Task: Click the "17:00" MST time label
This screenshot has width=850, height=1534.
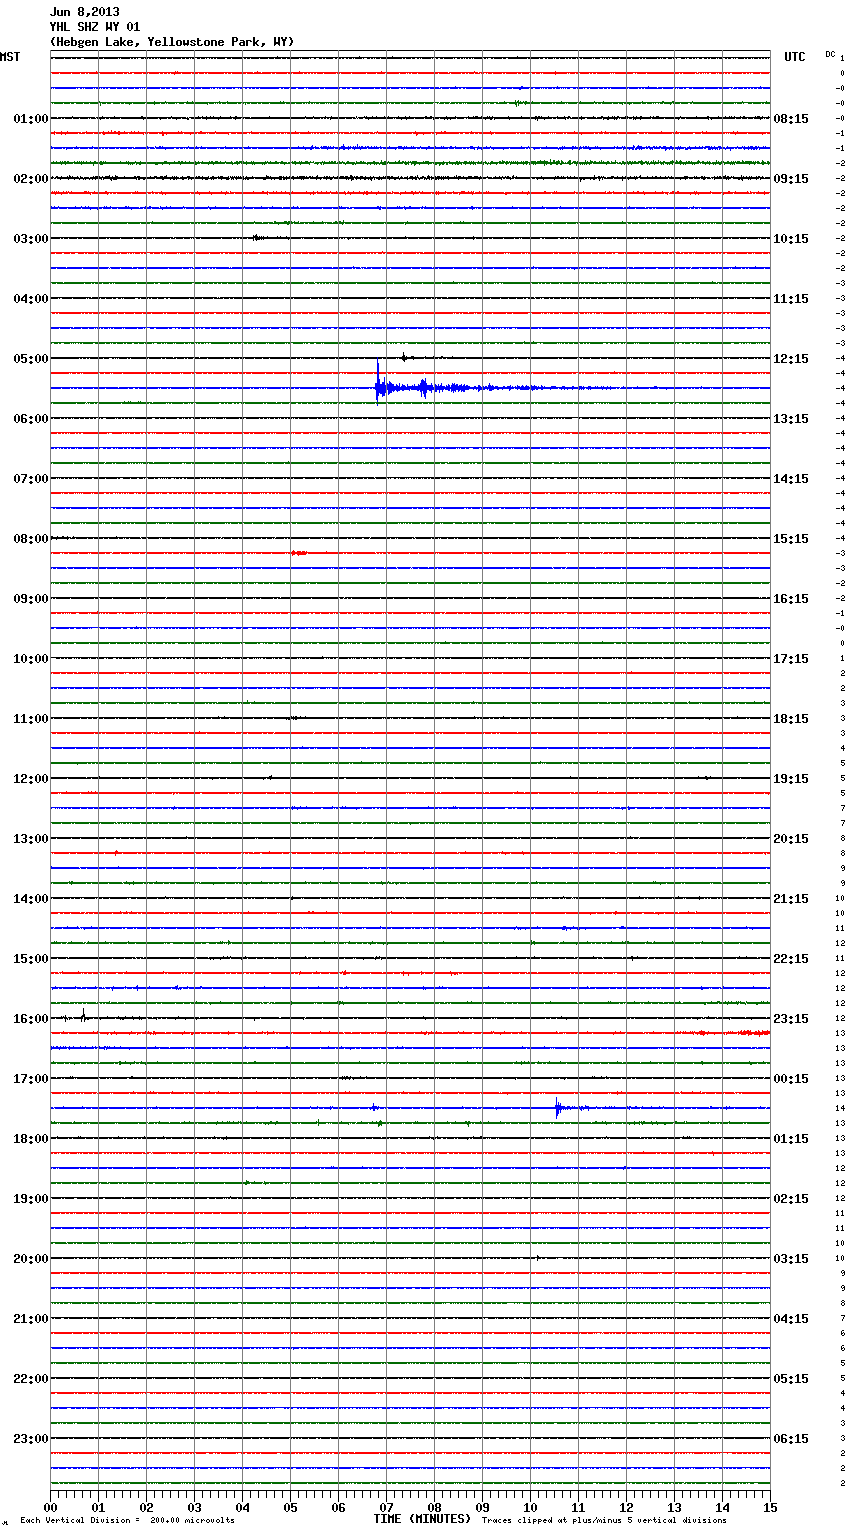Action: coord(30,1079)
